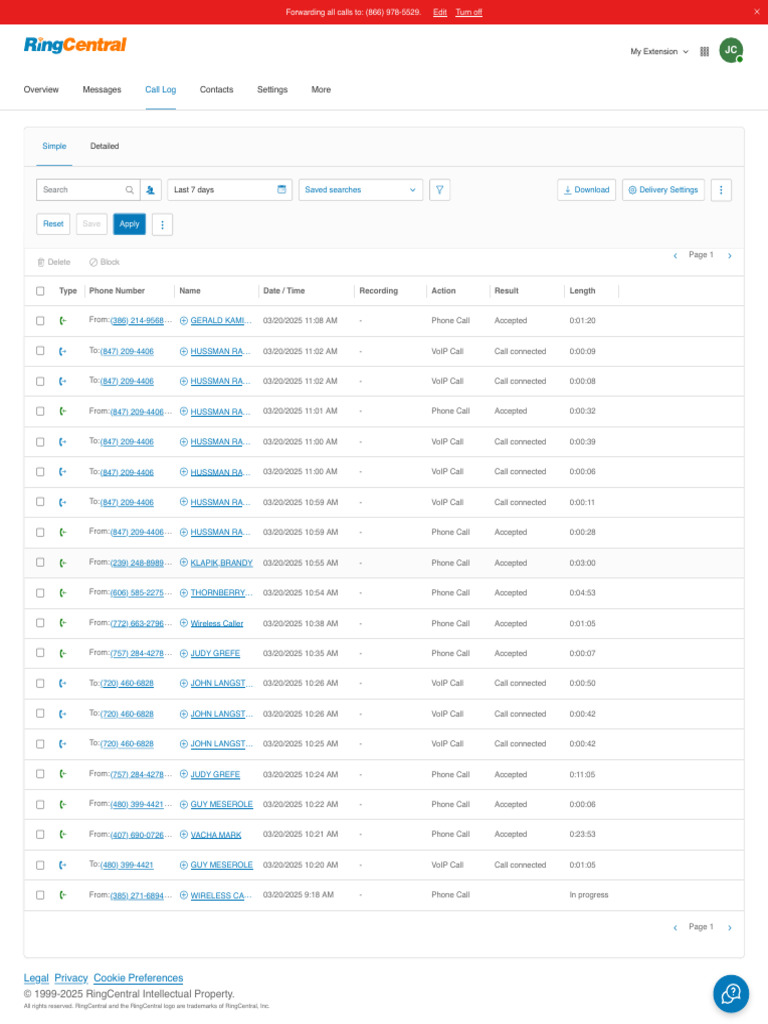The height and width of the screenshot is (1024, 768).
Task: Open the JC profile avatar
Action: tap(731, 50)
